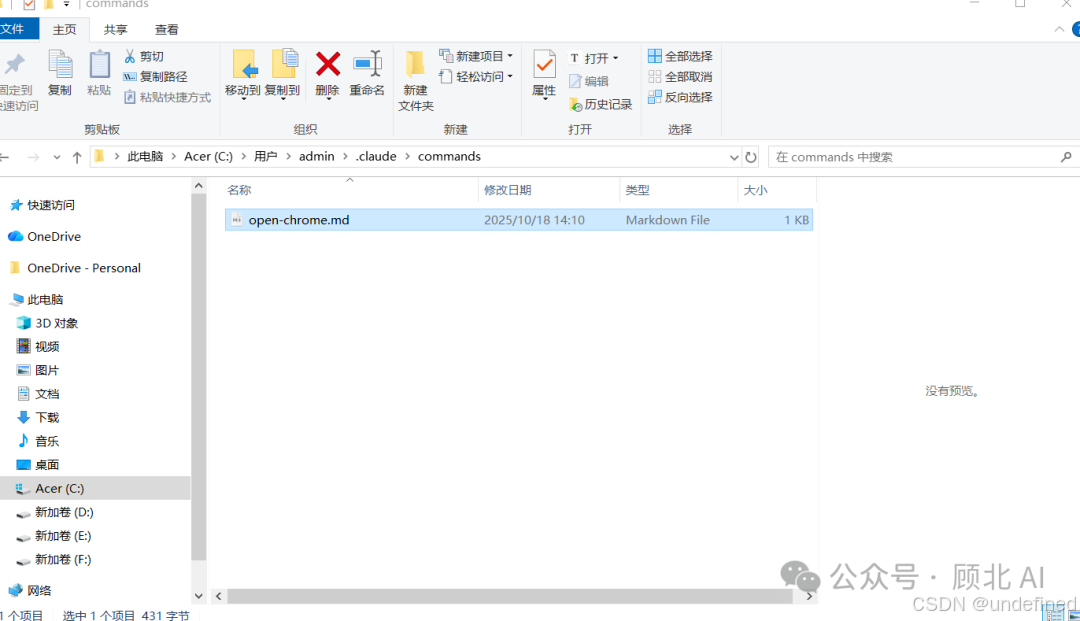Open the New item (新建项目) dropdown

(476, 56)
